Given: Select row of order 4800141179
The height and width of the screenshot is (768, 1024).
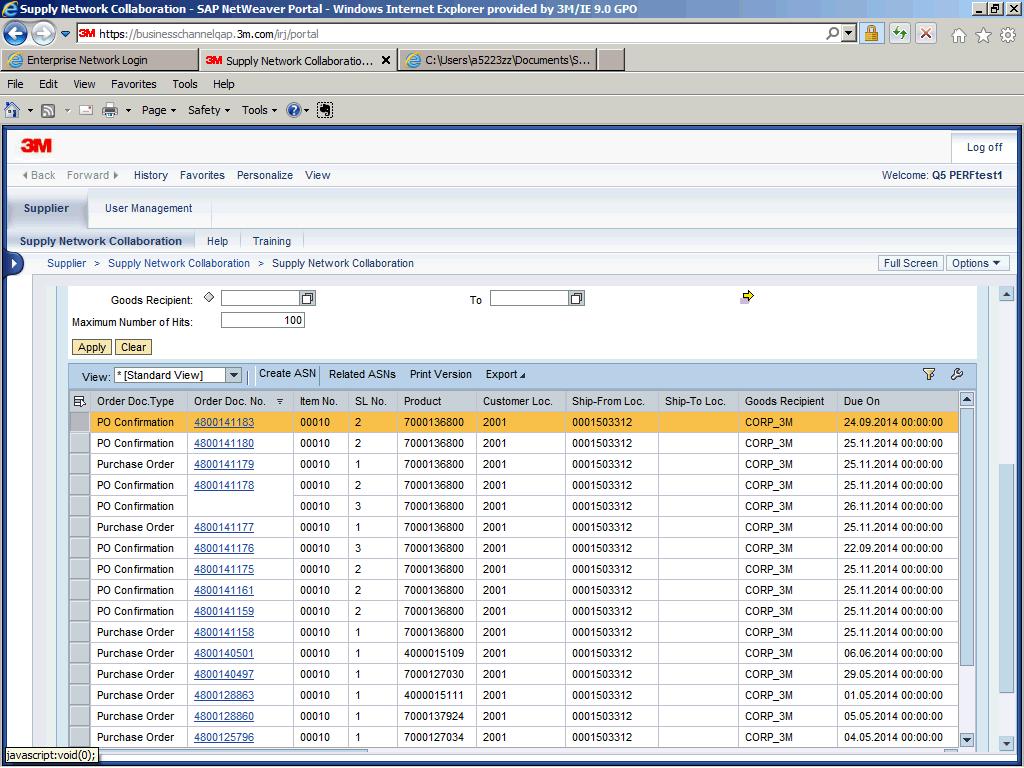Looking at the screenshot, I should [80, 464].
